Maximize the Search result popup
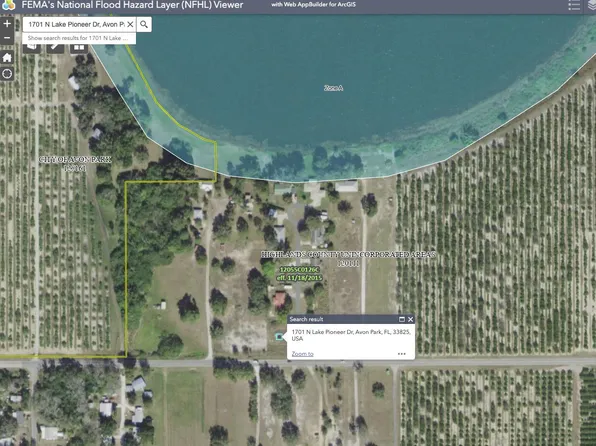596x446 pixels. click(x=401, y=319)
